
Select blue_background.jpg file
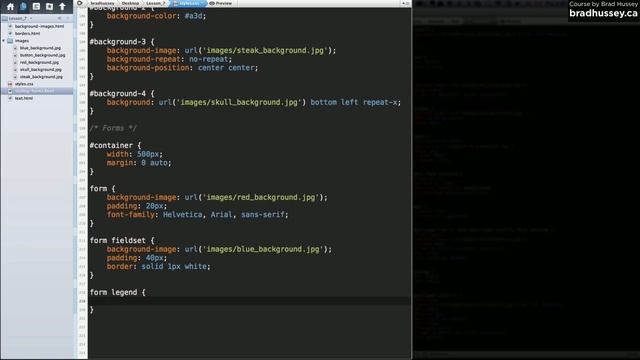(x=40, y=48)
